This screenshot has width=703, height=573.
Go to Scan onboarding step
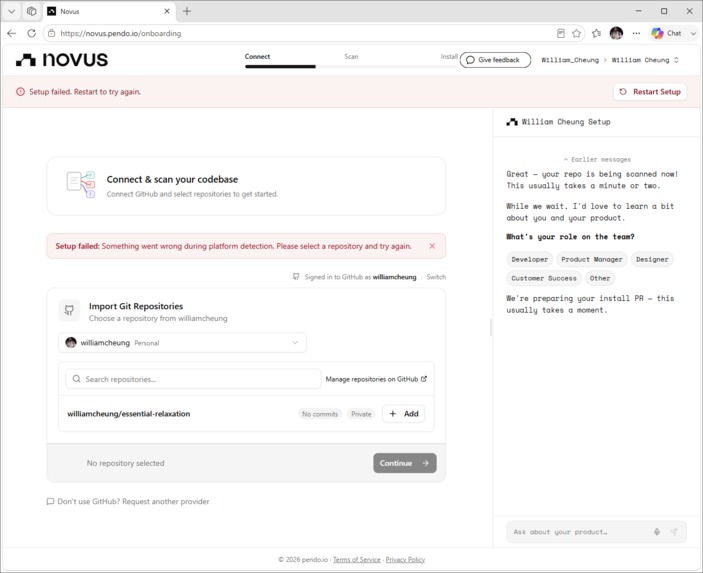click(x=351, y=56)
